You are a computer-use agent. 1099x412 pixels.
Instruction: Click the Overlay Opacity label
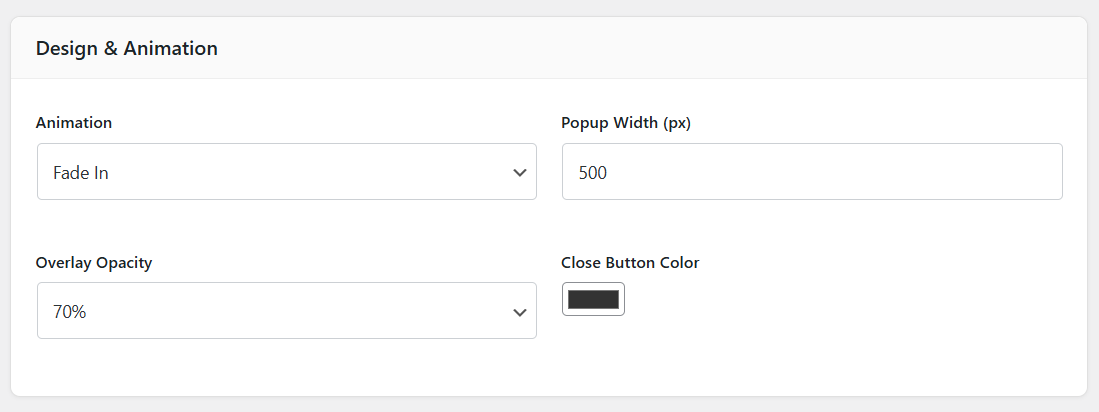[x=94, y=263]
